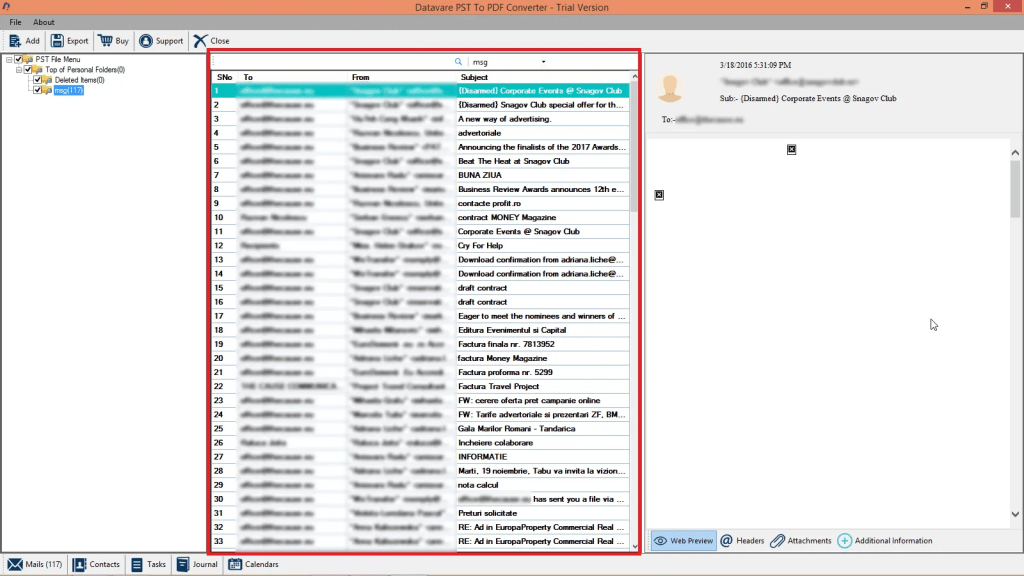Viewport: 1024px width, 576px height.
Task: Show the Attachments paperclip view
Action: (x=777, y=541)
